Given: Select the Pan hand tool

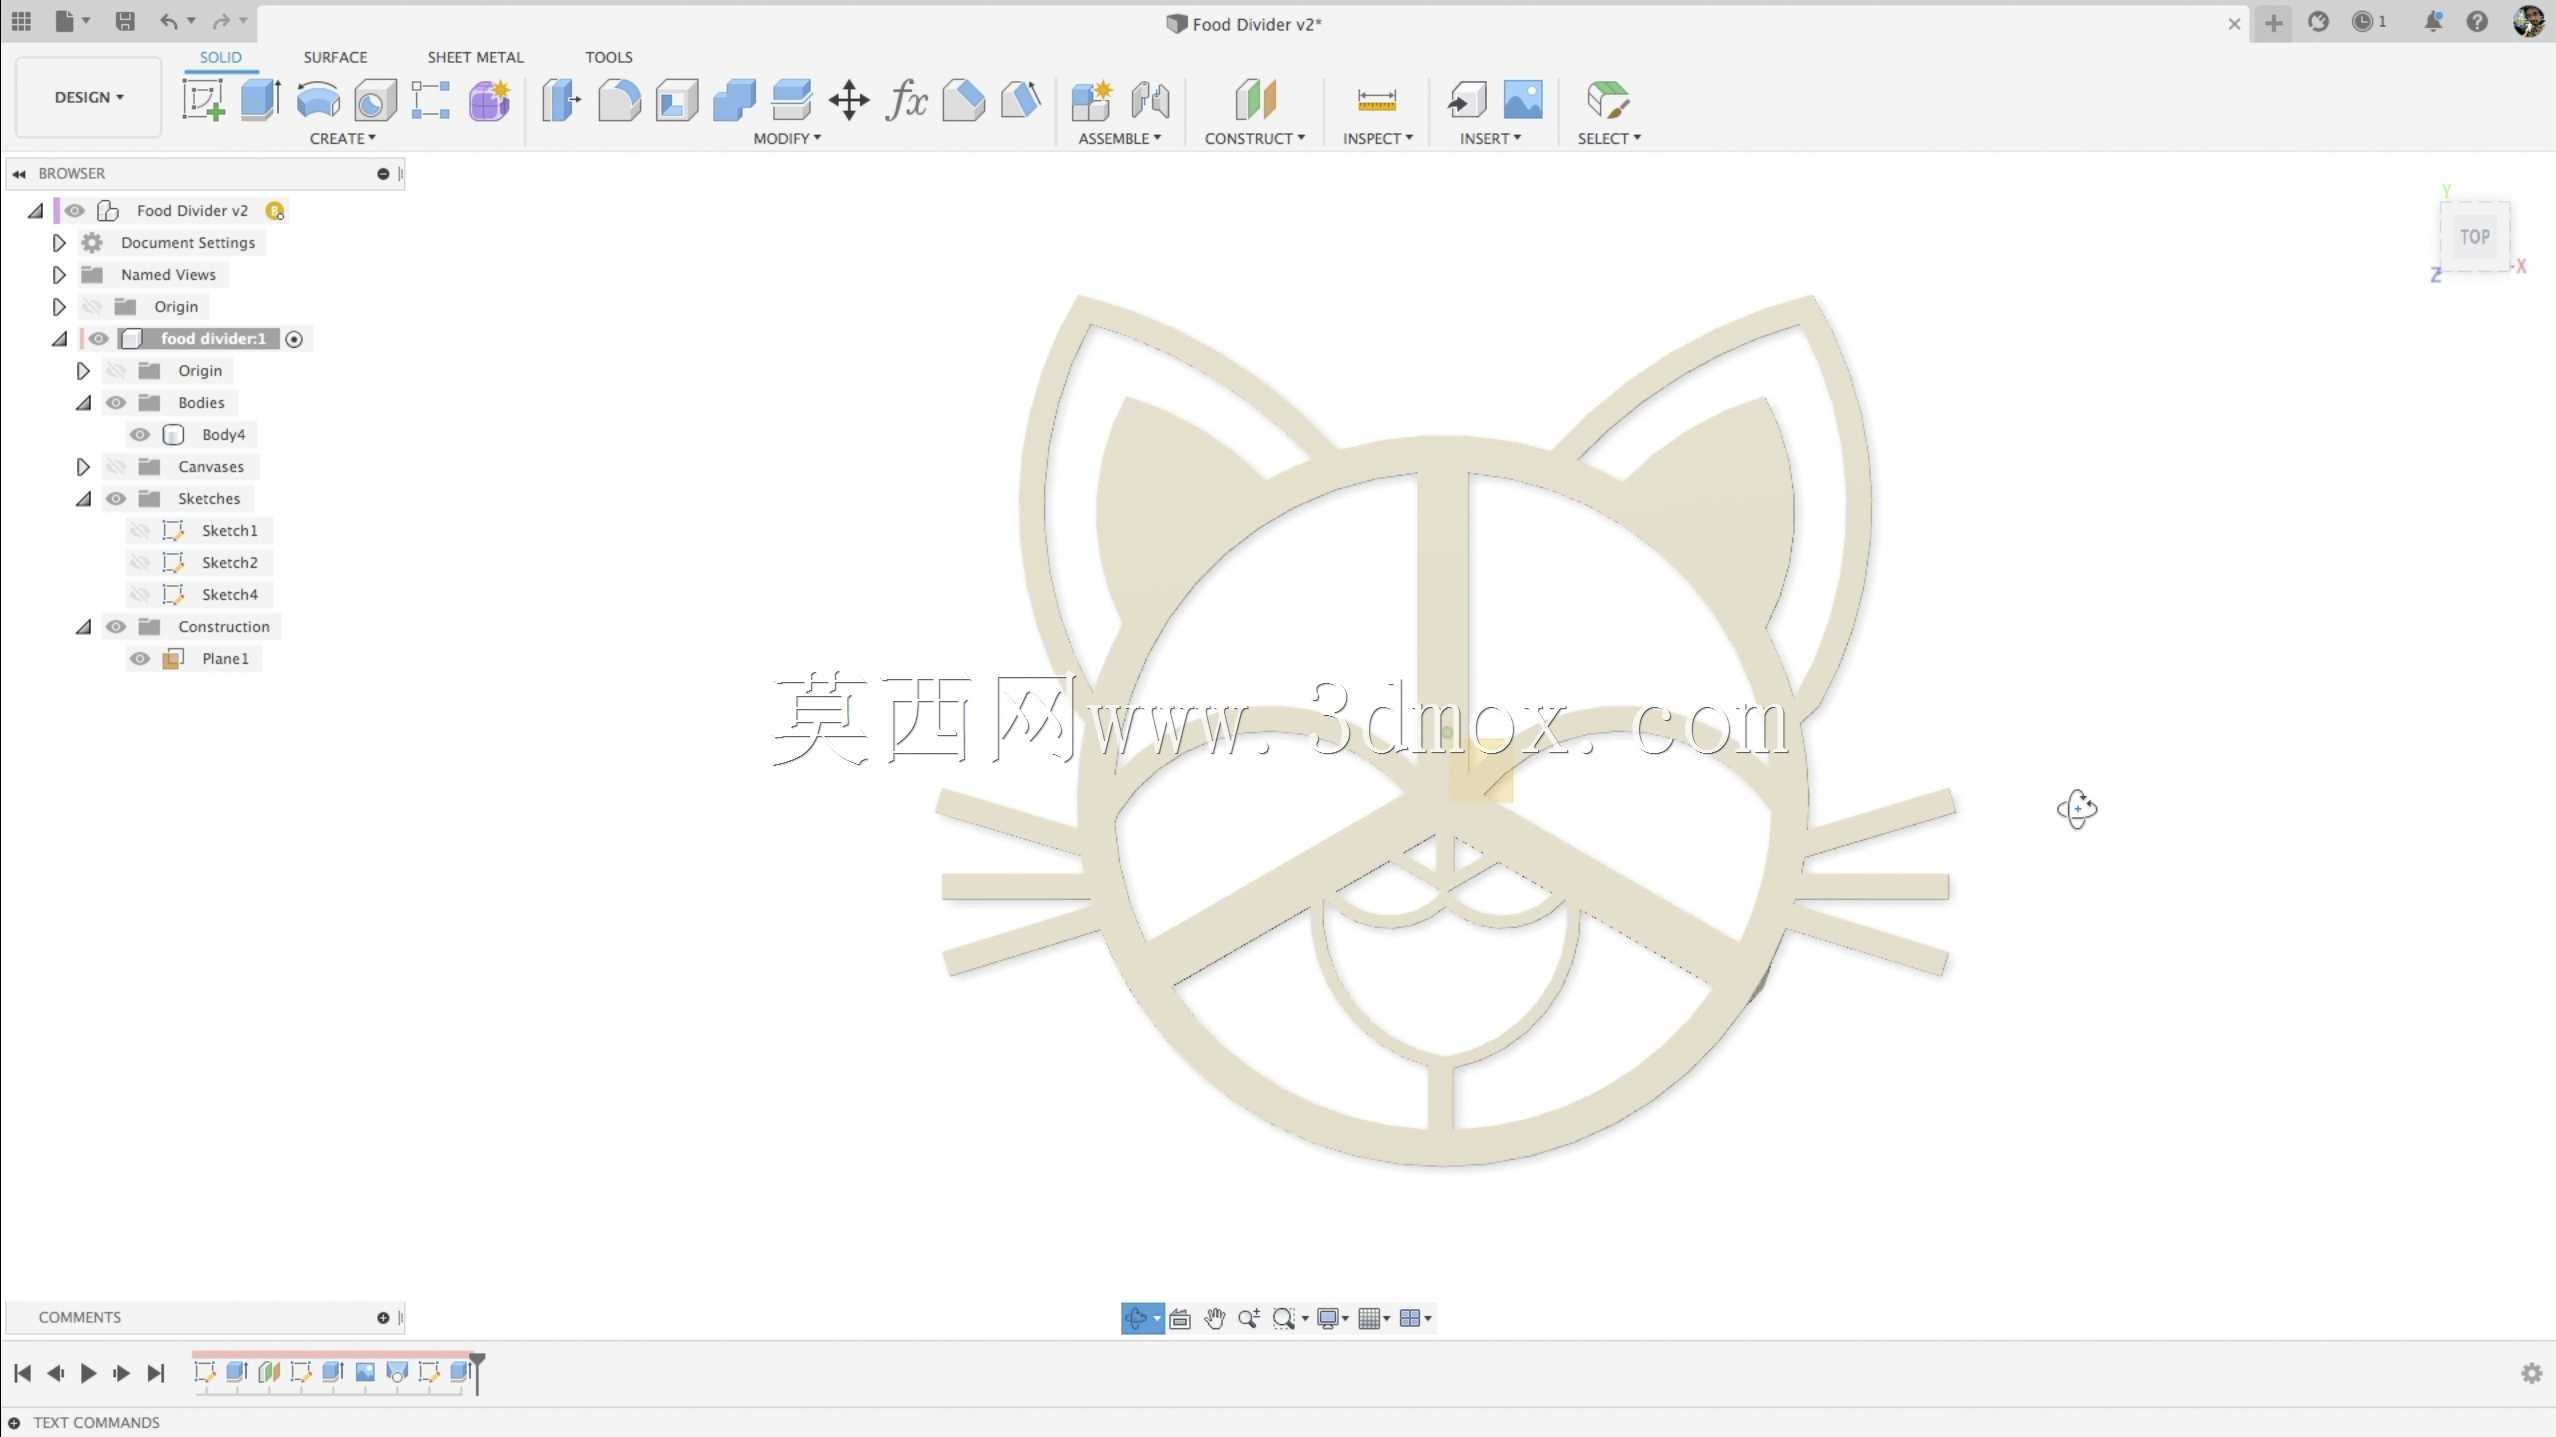Looking at the screenshot, I should click(1214, 1319).
